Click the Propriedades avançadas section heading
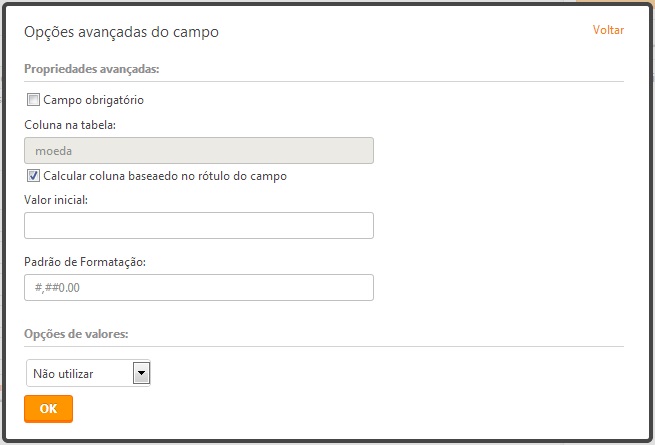This screenshot has width=655, height=445. coord(91,69)
